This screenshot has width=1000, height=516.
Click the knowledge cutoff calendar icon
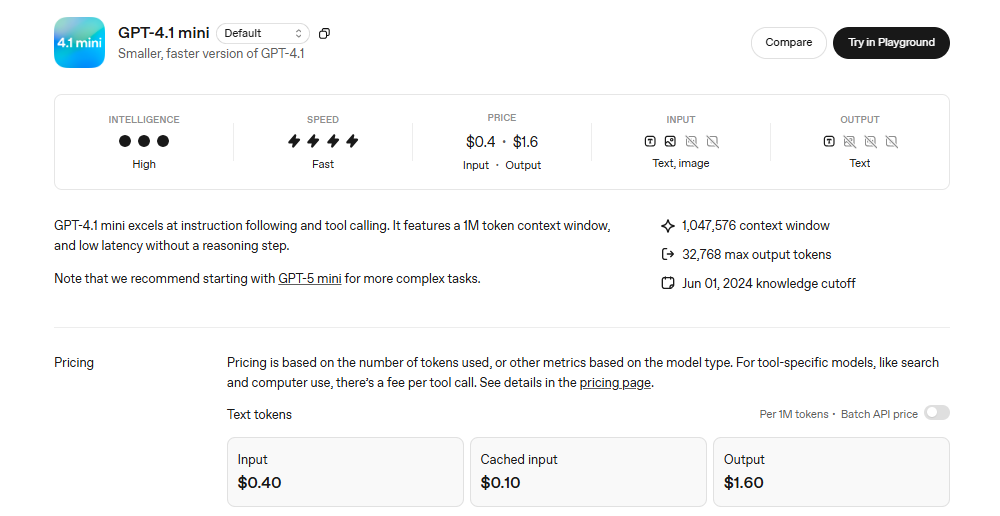click(668, 283)
